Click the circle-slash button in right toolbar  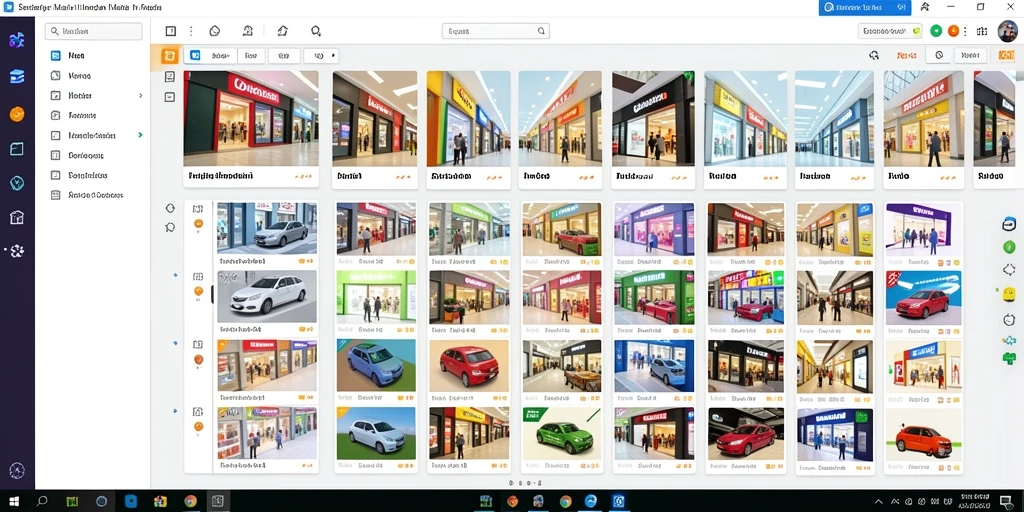[x=939, y=56]
